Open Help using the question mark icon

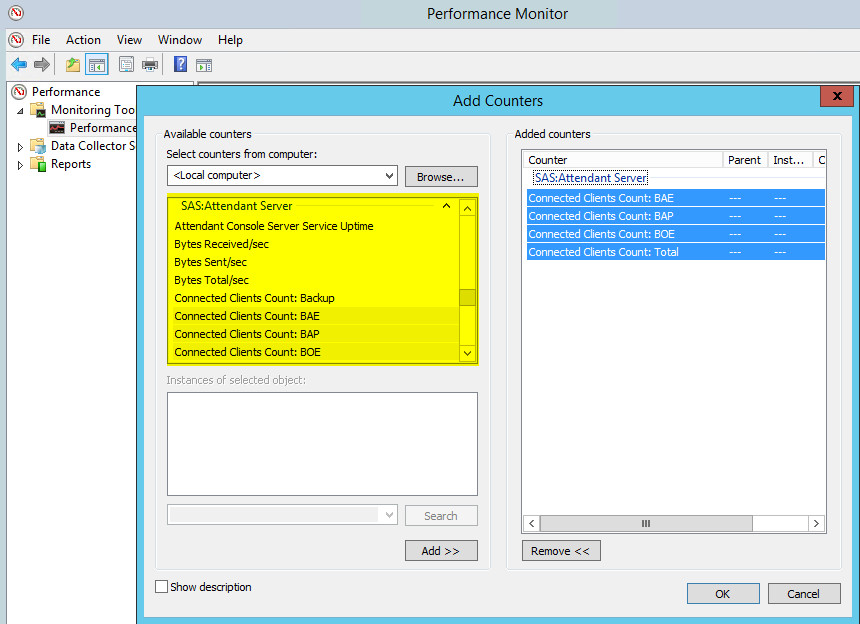[x=180, y=65]
